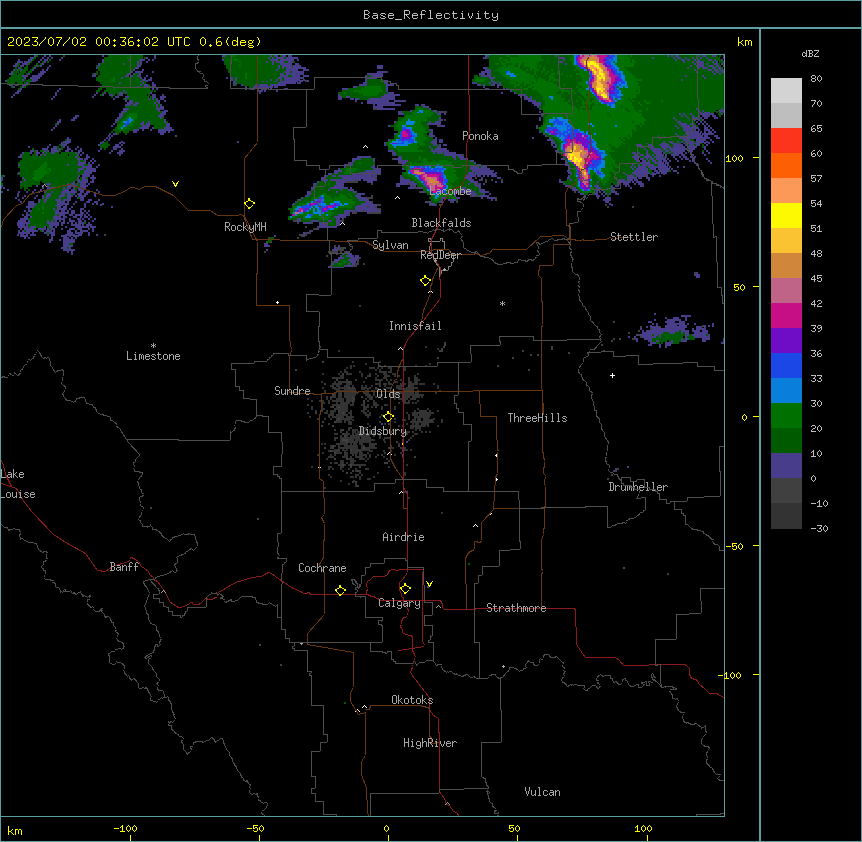The height and width of the screenshot is (842, 862).
Task: Click the dark green 10-20 dBZ legend swatch
Action: pyautogui.click(x=786, y=440)
